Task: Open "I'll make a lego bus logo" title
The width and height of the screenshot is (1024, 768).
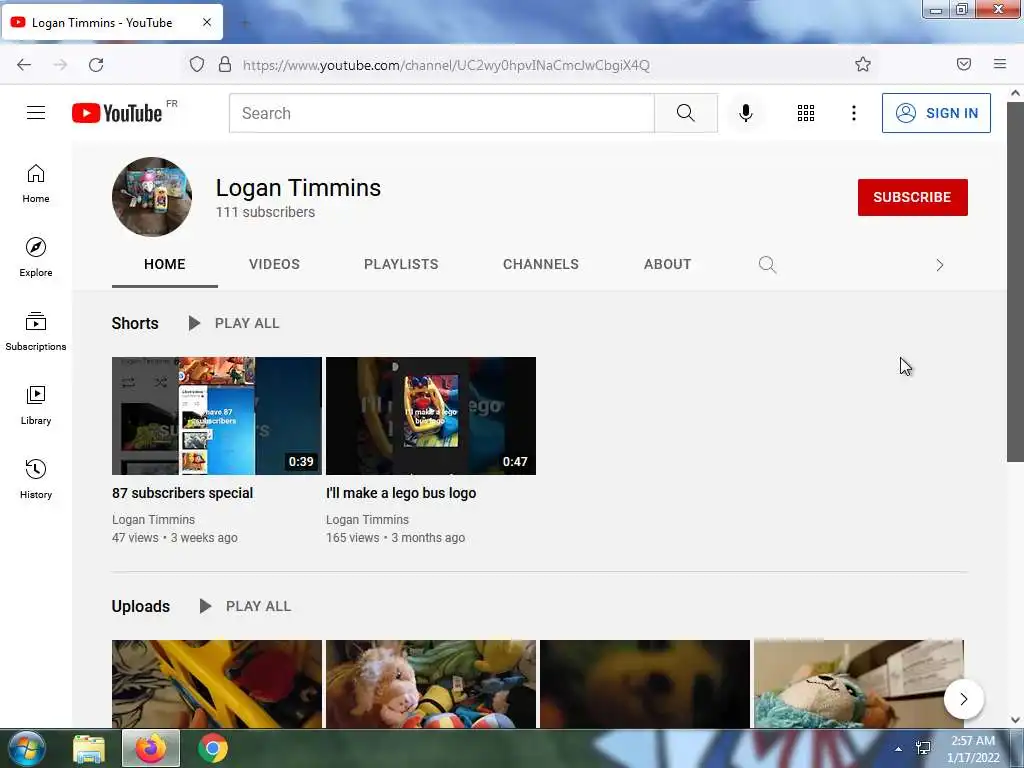Action: coord(401,493)
